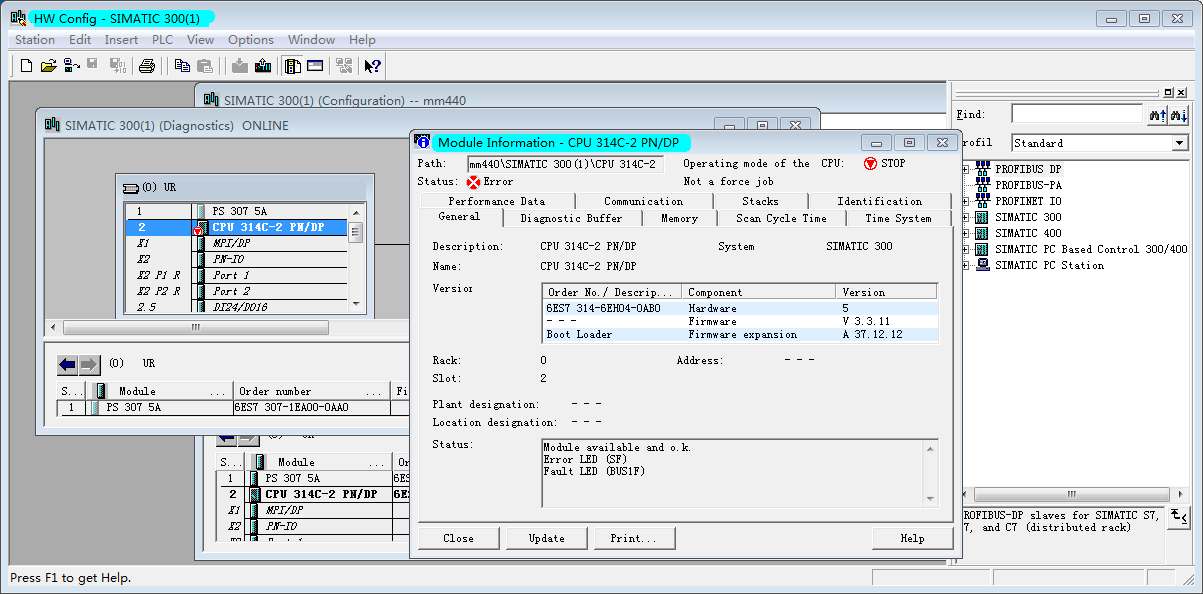Click the HW Config application title icon
This screenshot has width=1203, height=594.
point(18,18)
